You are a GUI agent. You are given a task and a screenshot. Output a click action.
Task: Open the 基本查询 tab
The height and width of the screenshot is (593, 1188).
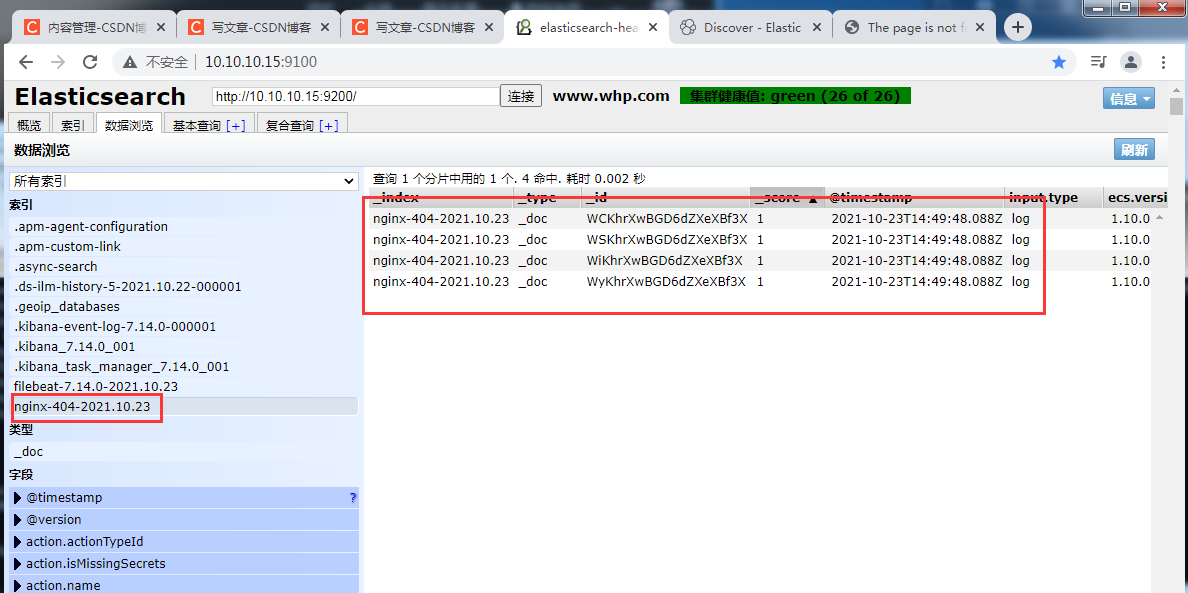[197, 126]
